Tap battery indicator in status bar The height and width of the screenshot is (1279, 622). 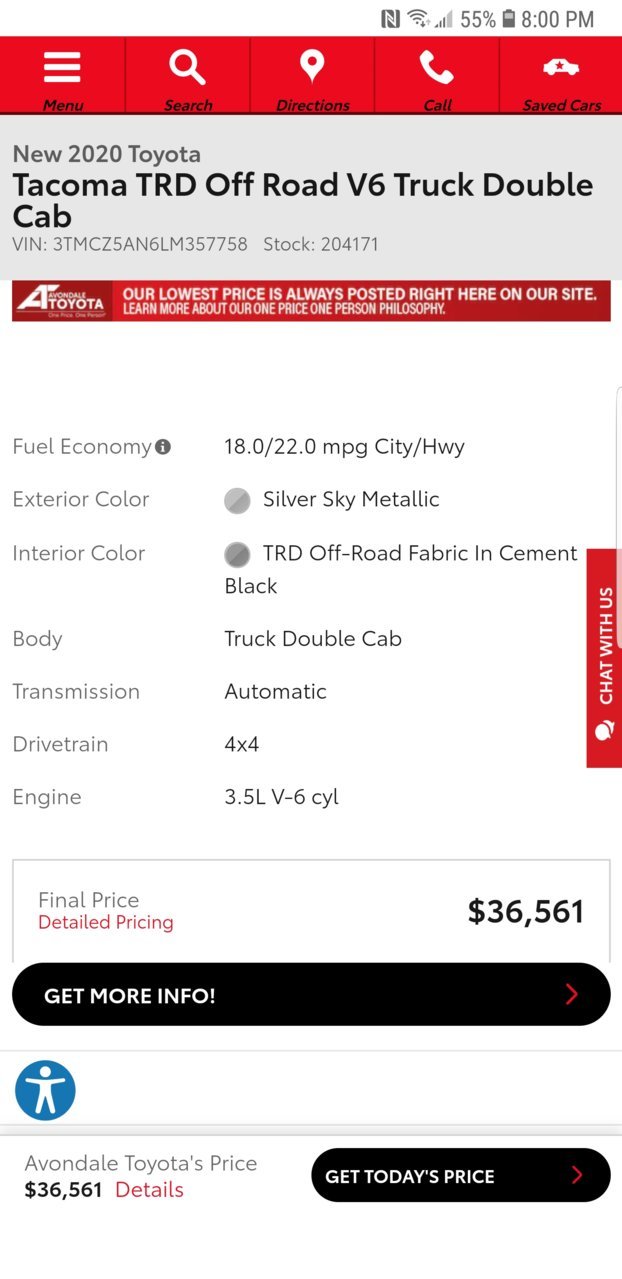tap(509, 19)
